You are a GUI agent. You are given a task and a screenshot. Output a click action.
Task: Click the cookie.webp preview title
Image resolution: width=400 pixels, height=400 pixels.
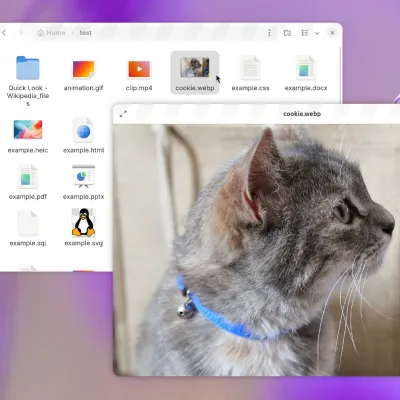(x=302, y=114)
